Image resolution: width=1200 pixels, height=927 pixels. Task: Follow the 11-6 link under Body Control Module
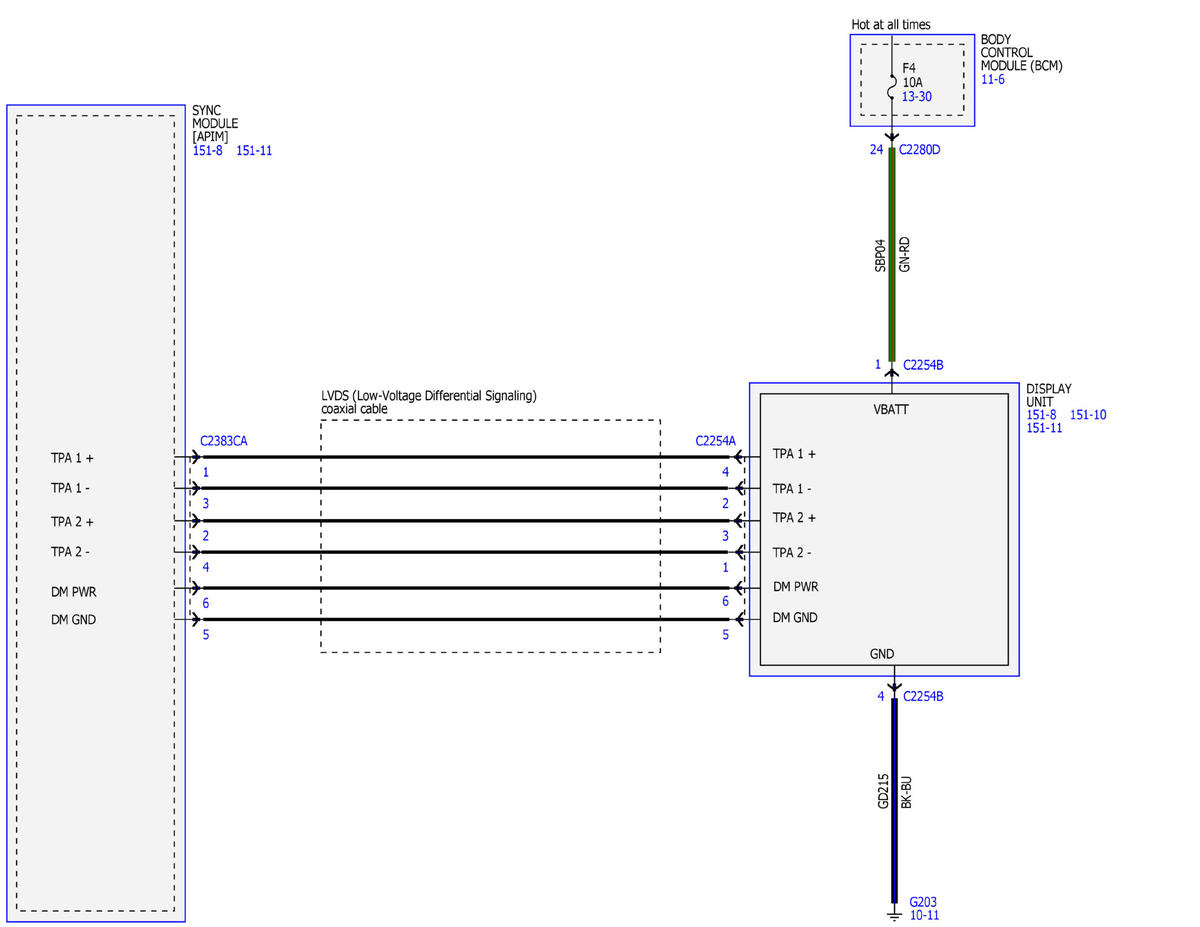[x=992, y=79]
